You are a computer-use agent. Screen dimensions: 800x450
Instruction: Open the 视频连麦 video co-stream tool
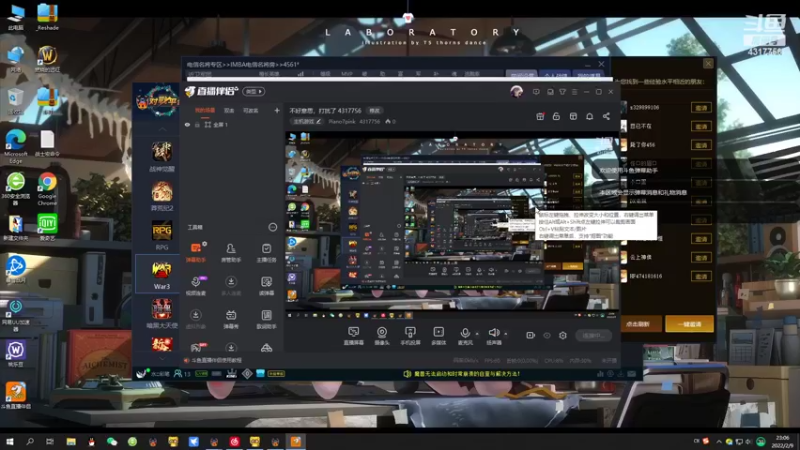195,286
